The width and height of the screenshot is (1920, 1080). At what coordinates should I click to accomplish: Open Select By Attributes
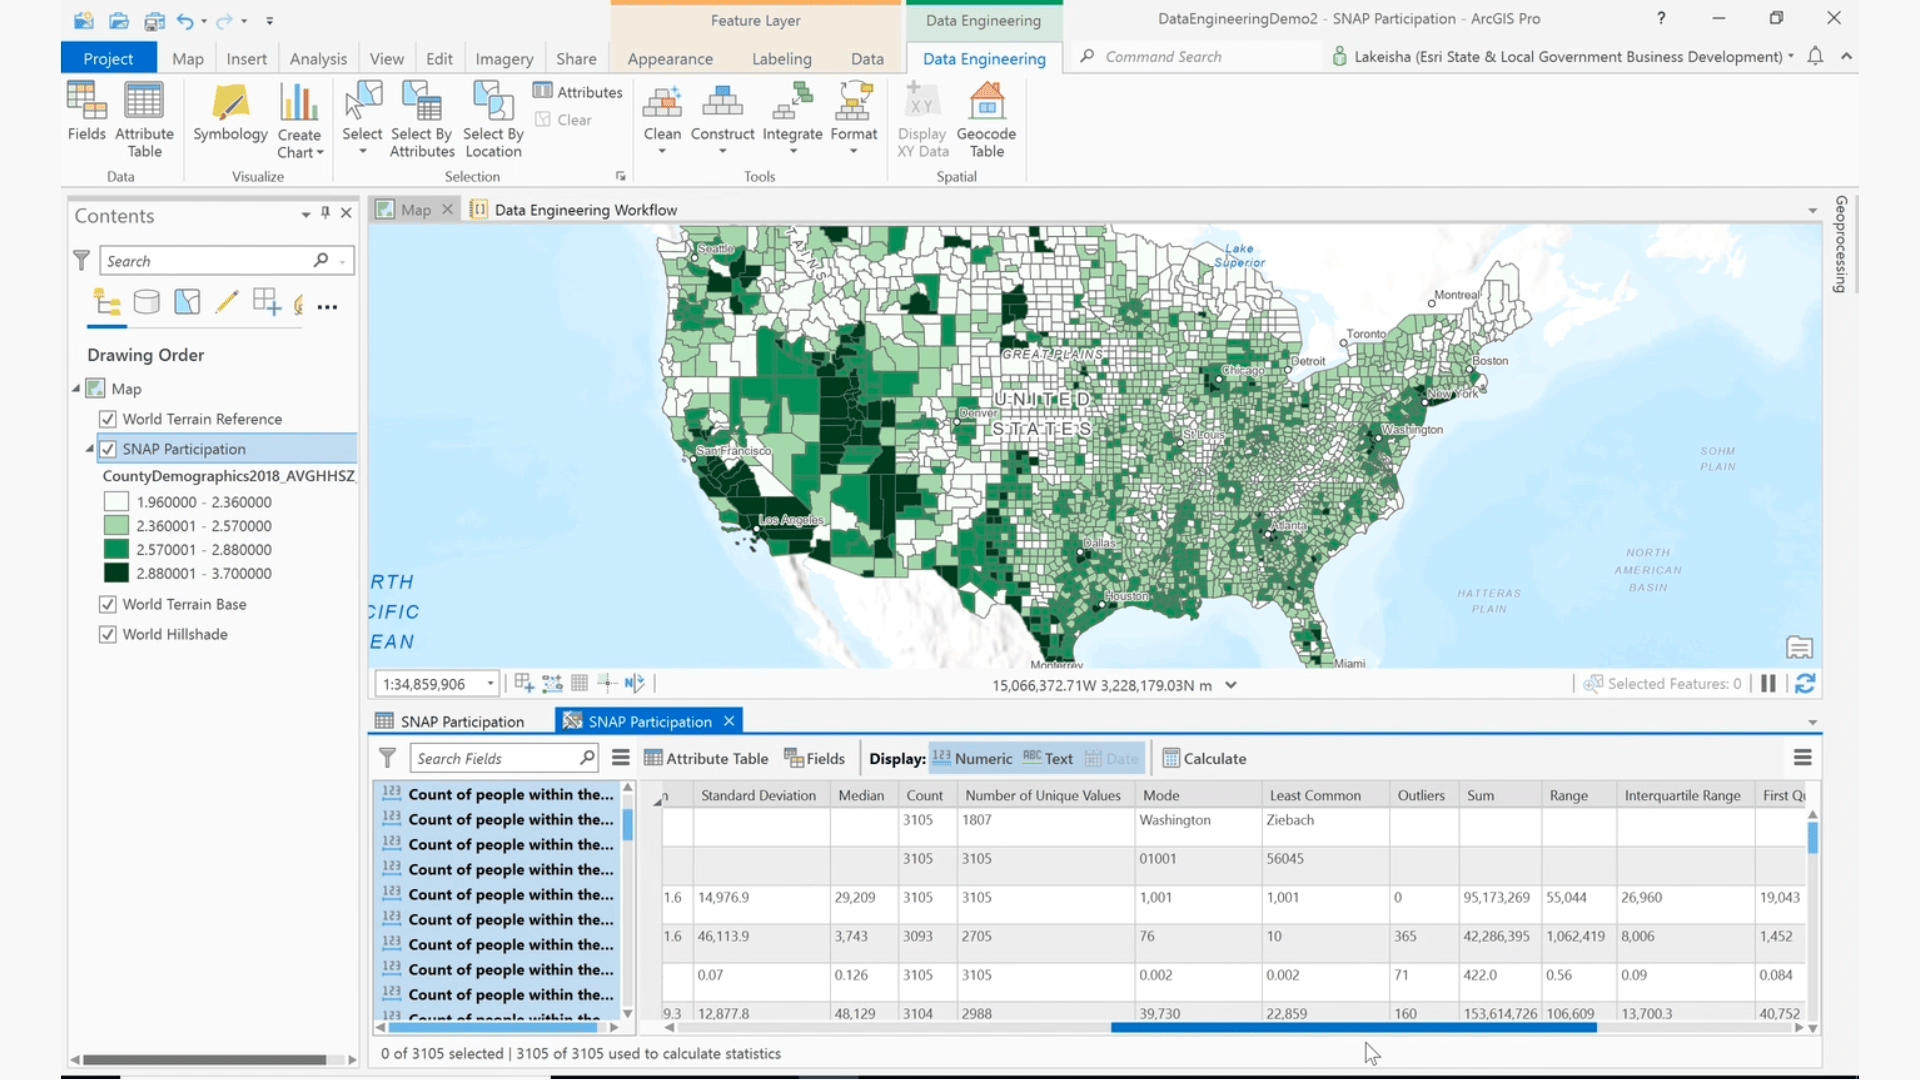click(421, 120)
